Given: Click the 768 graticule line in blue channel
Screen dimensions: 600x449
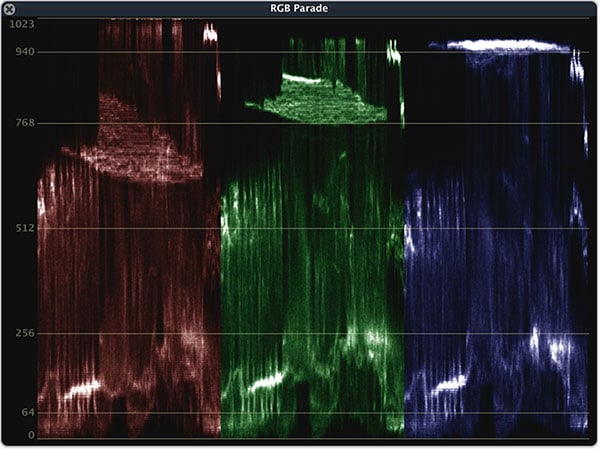Looking at the screenshot, I should 495,123.
